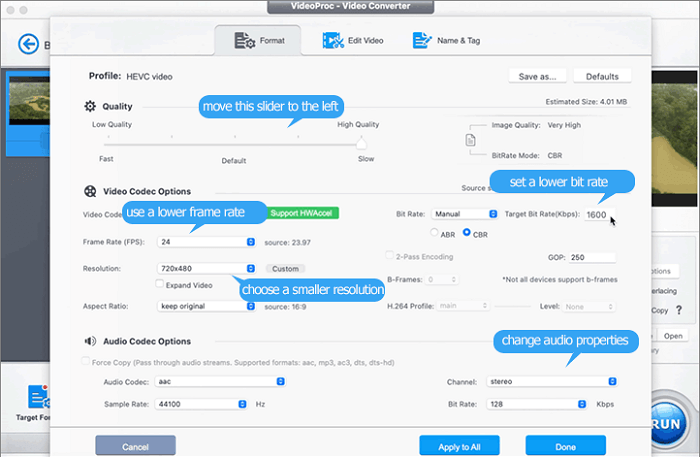
Task: Select the CBR radio button
Action: pyautogui.click(x=465, y=232)
